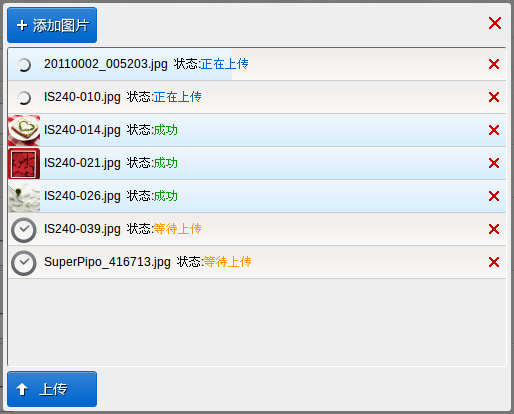Delete IS240-014.jpg using its red X
Viewport: 514px width, 414px height.
pos(494,130)
